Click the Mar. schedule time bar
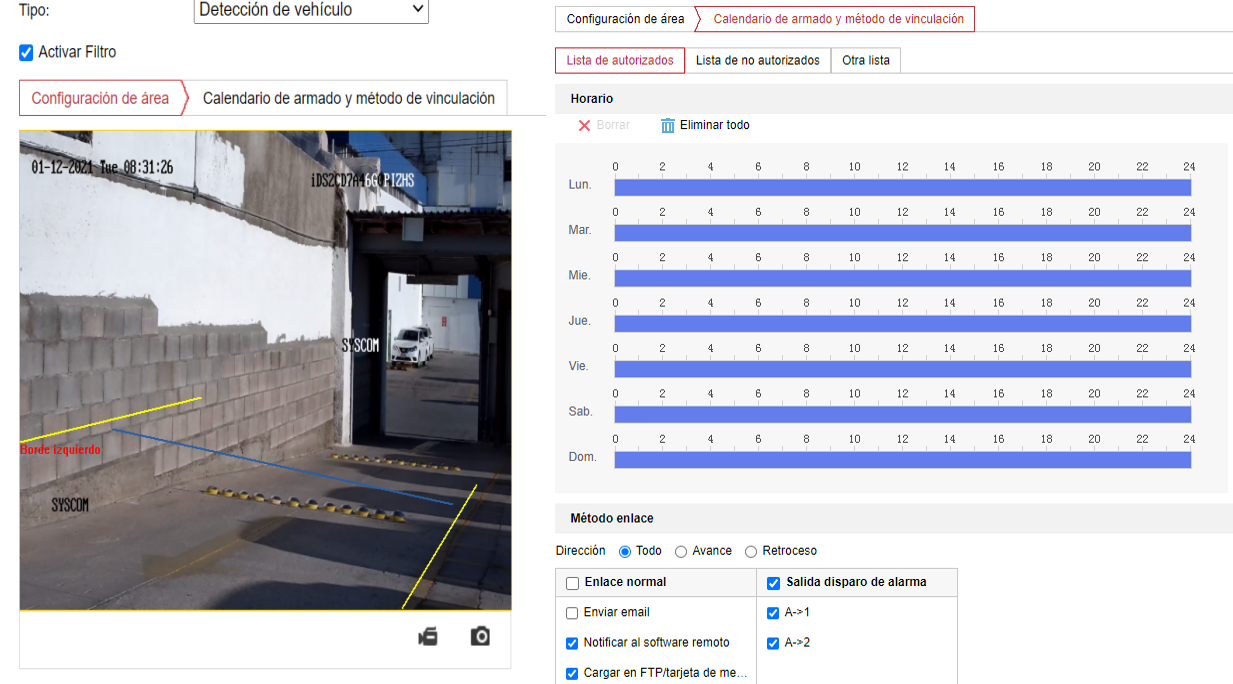1233x684 pixels. [x=903, y=233]
